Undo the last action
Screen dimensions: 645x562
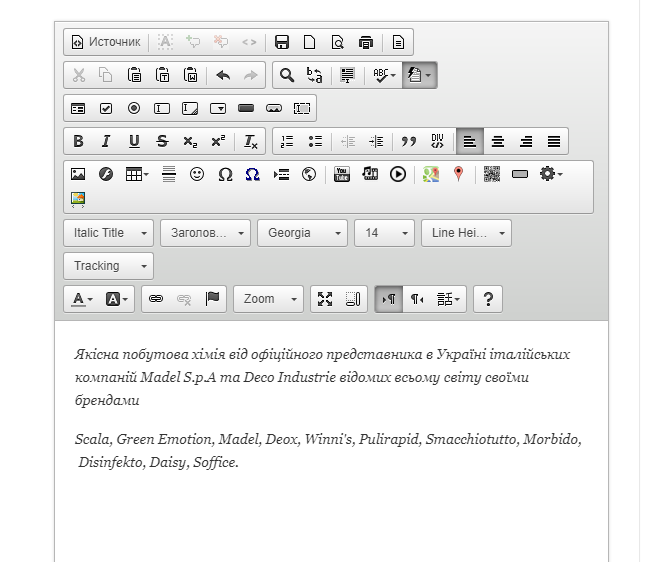[223, 75]
